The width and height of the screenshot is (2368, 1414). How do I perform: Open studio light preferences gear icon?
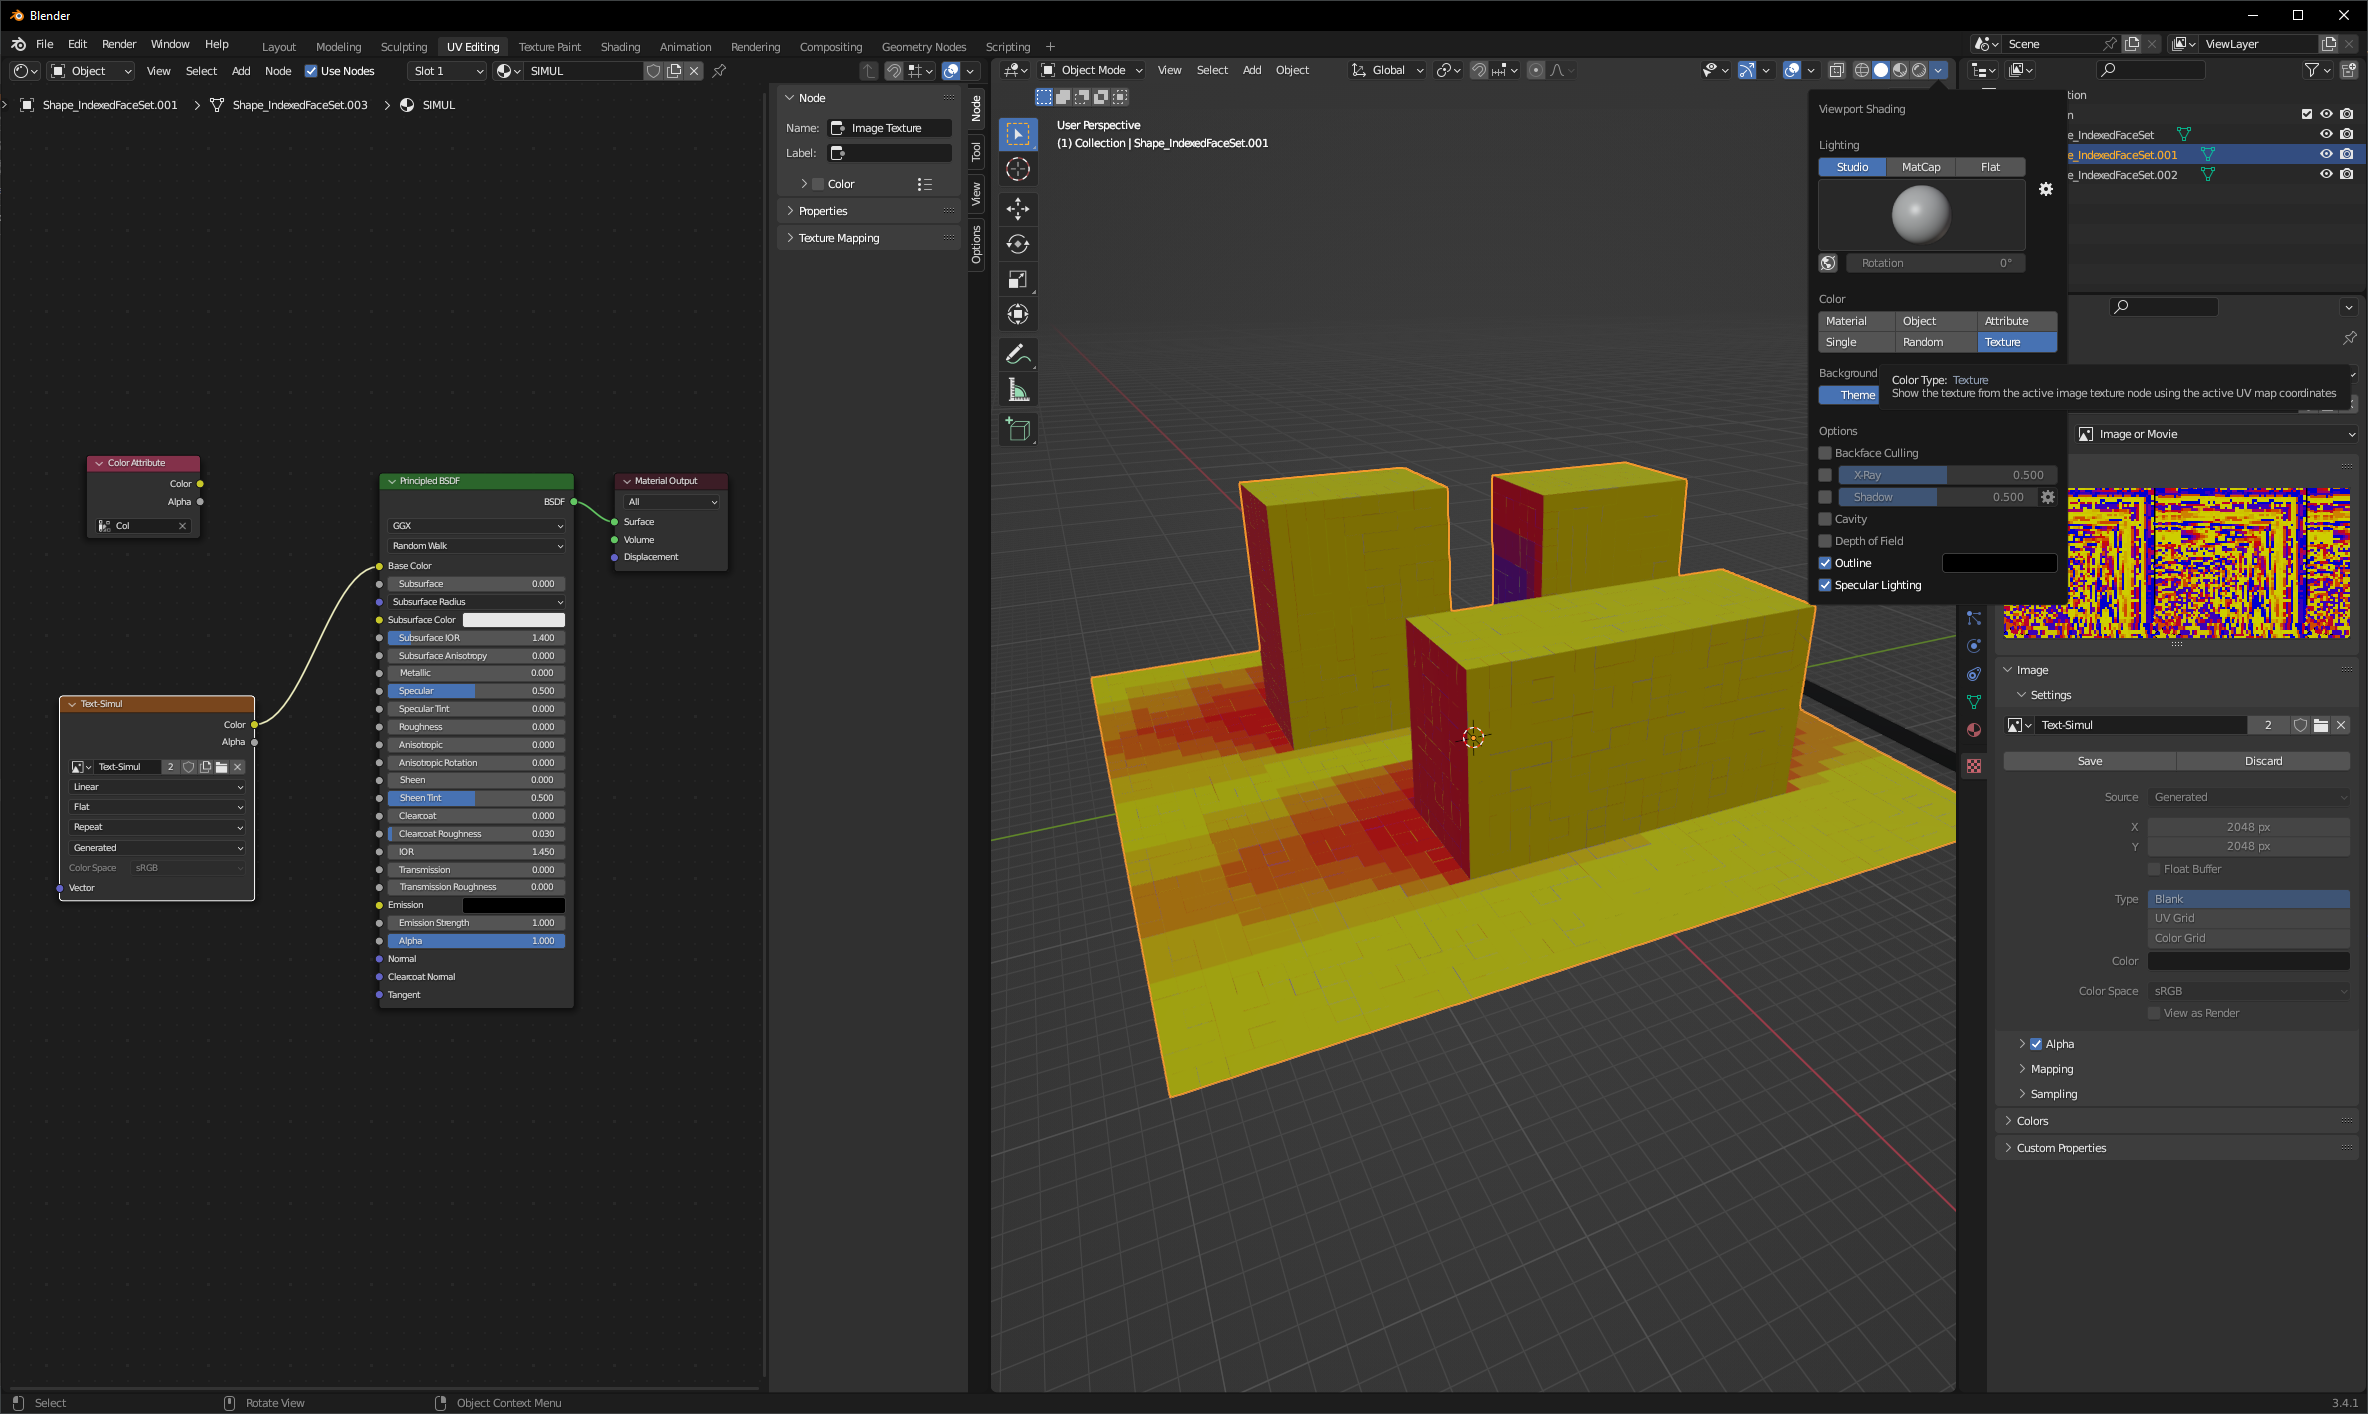pos(2045,189)
